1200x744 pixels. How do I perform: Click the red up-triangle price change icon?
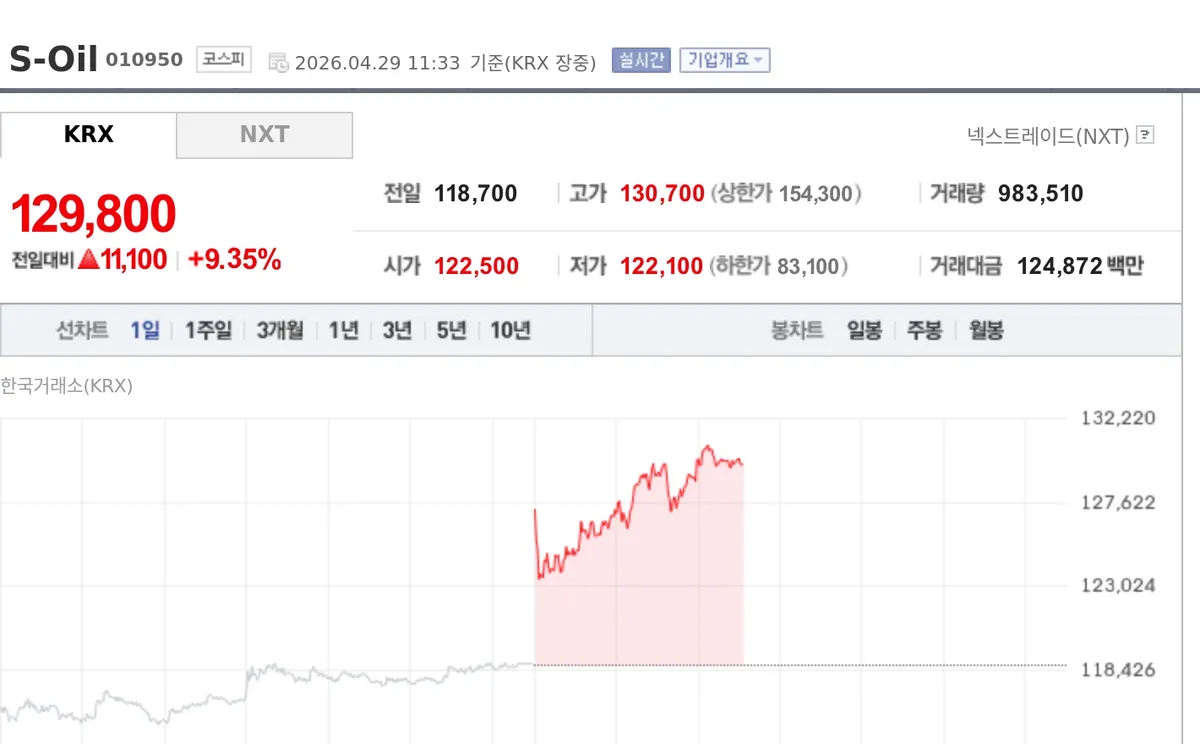point(88,260)
